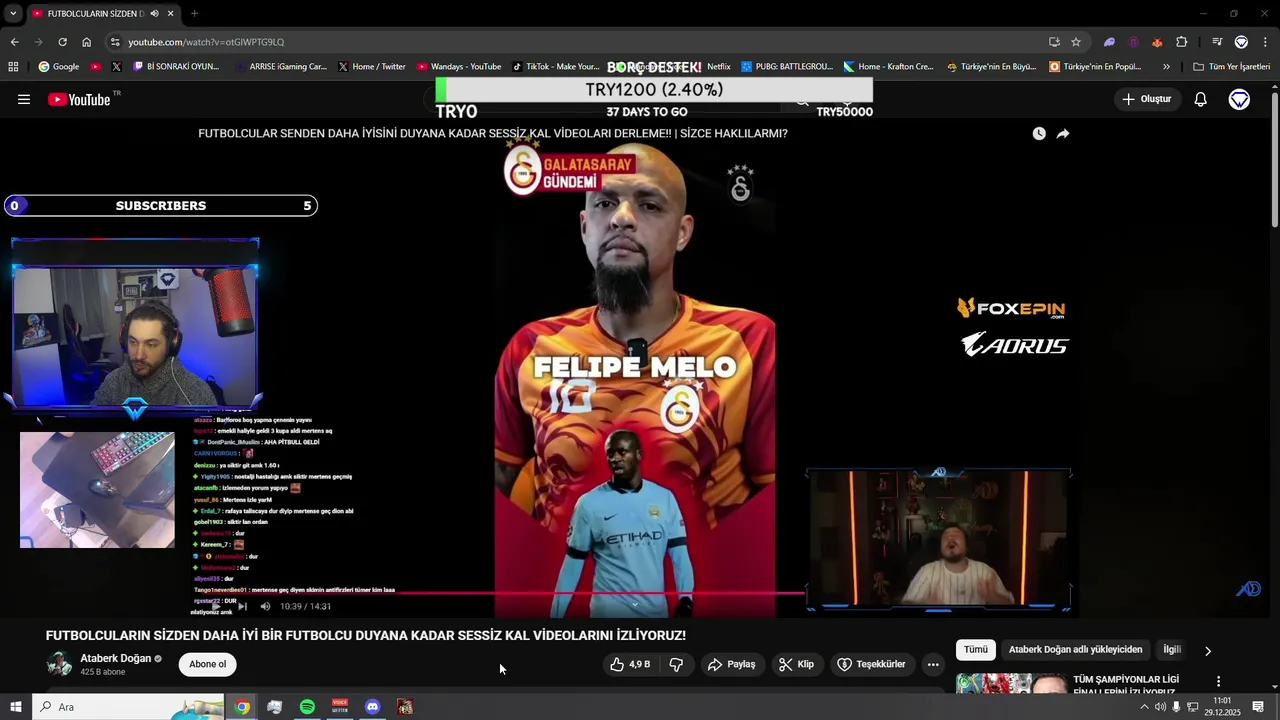Open the Chrome extensions puzzle icon
1280x720 pixels.
[x=1182, y=42]
